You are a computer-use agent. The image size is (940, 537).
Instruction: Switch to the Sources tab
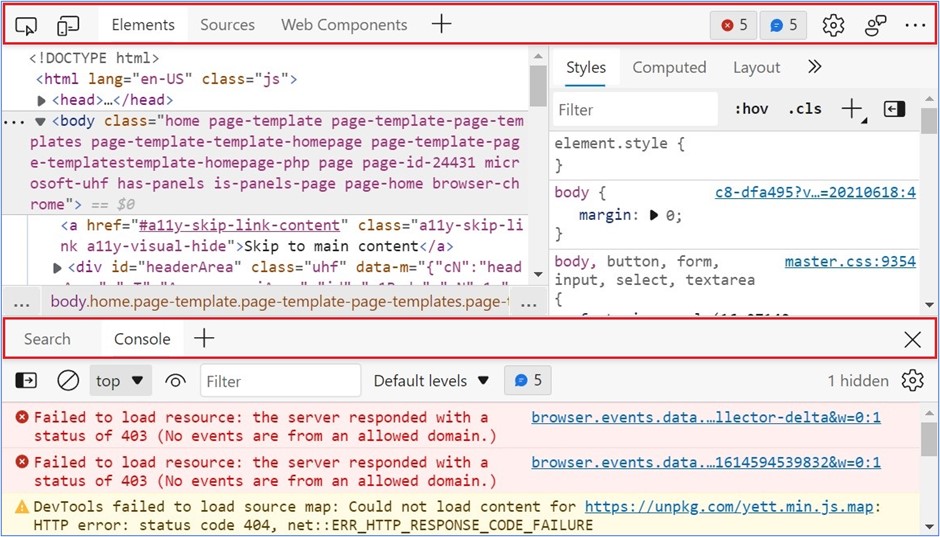pyautogui.click(x=227, y=25)
